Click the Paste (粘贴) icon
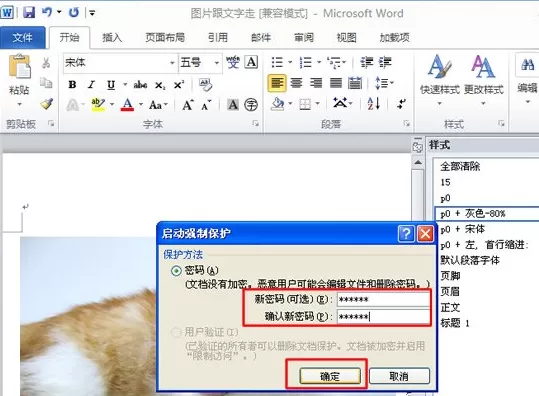 (20, 66)
